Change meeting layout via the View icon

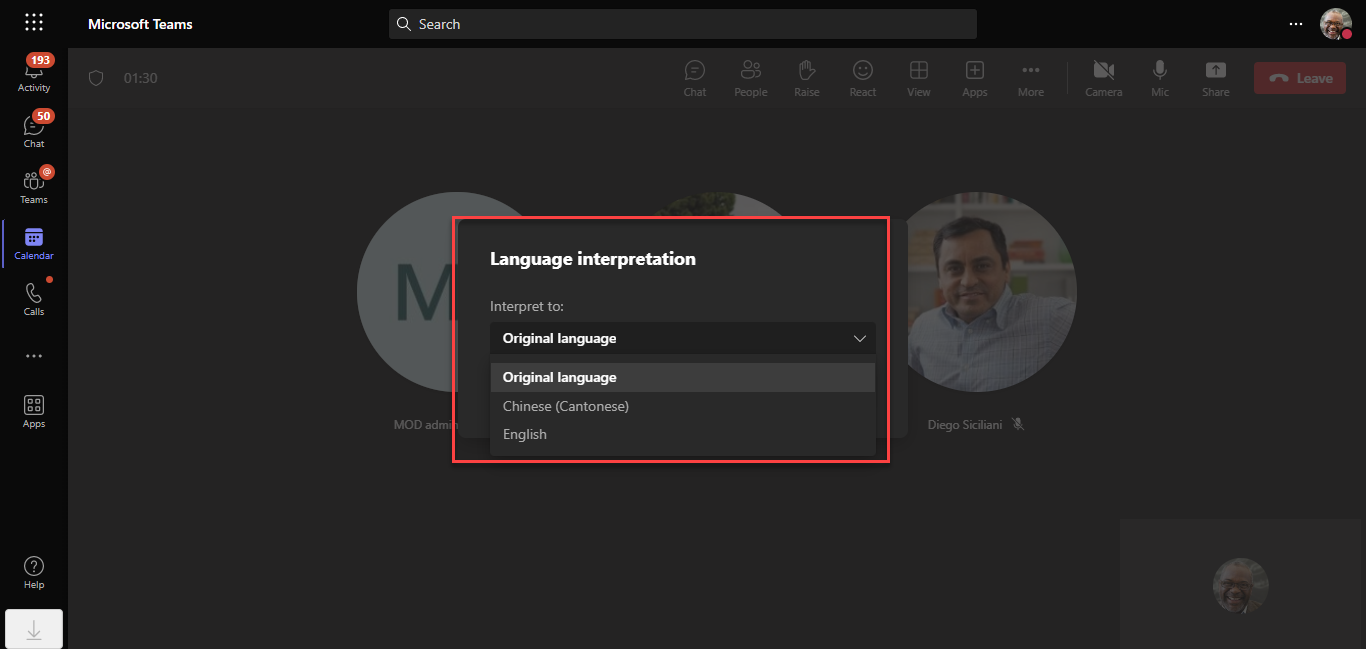click(918, 77)
